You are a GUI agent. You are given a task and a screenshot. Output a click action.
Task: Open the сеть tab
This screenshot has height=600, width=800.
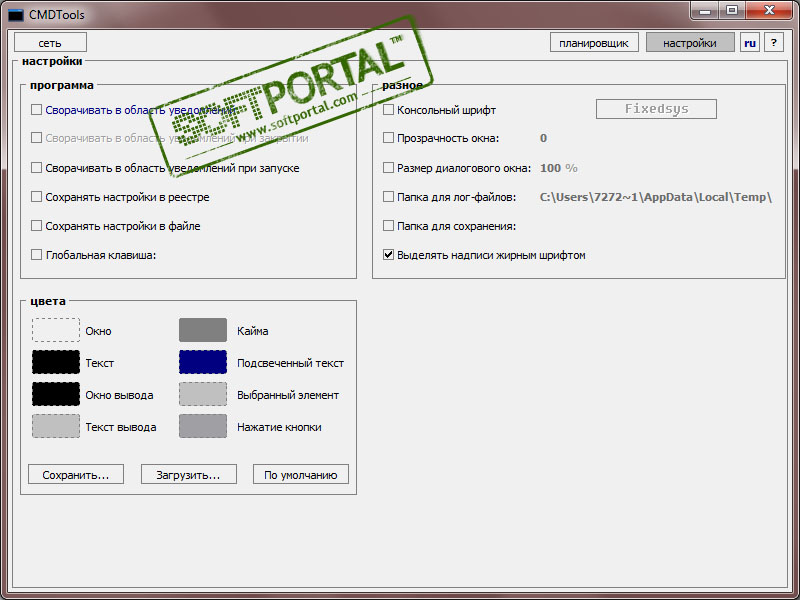(50, 43)
